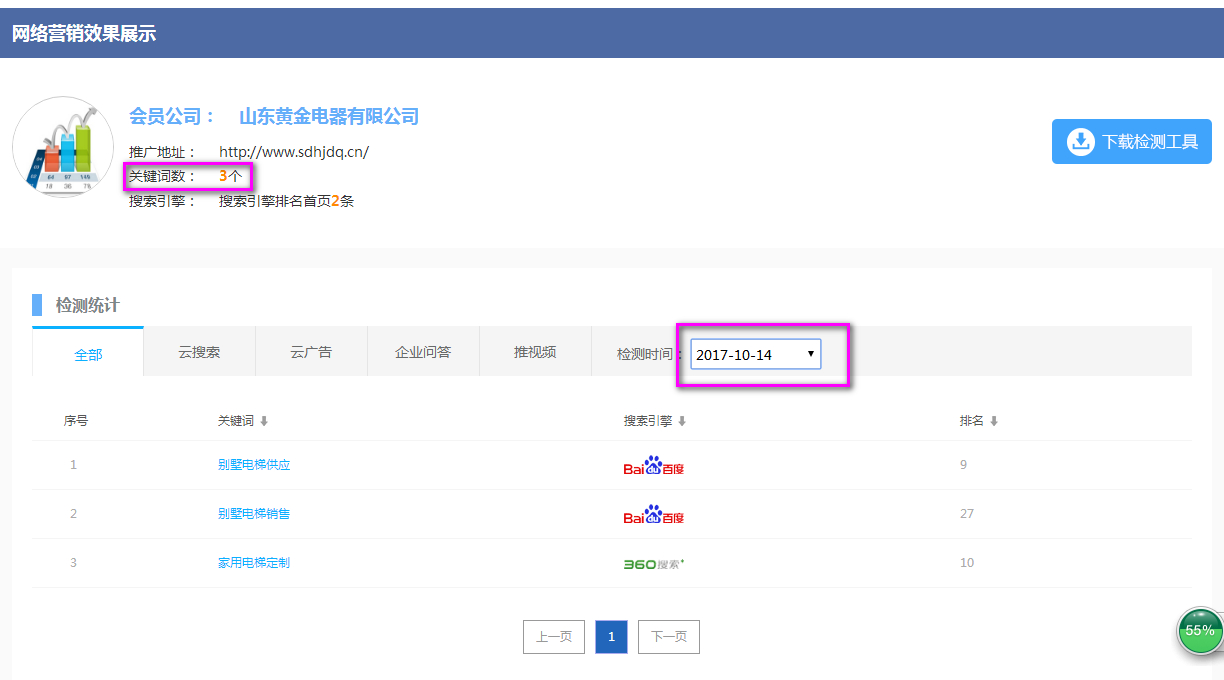This screenshot has height=680, width=1224.
Task: Click the Baidu logo in row 2
Action: click(653, 514)
